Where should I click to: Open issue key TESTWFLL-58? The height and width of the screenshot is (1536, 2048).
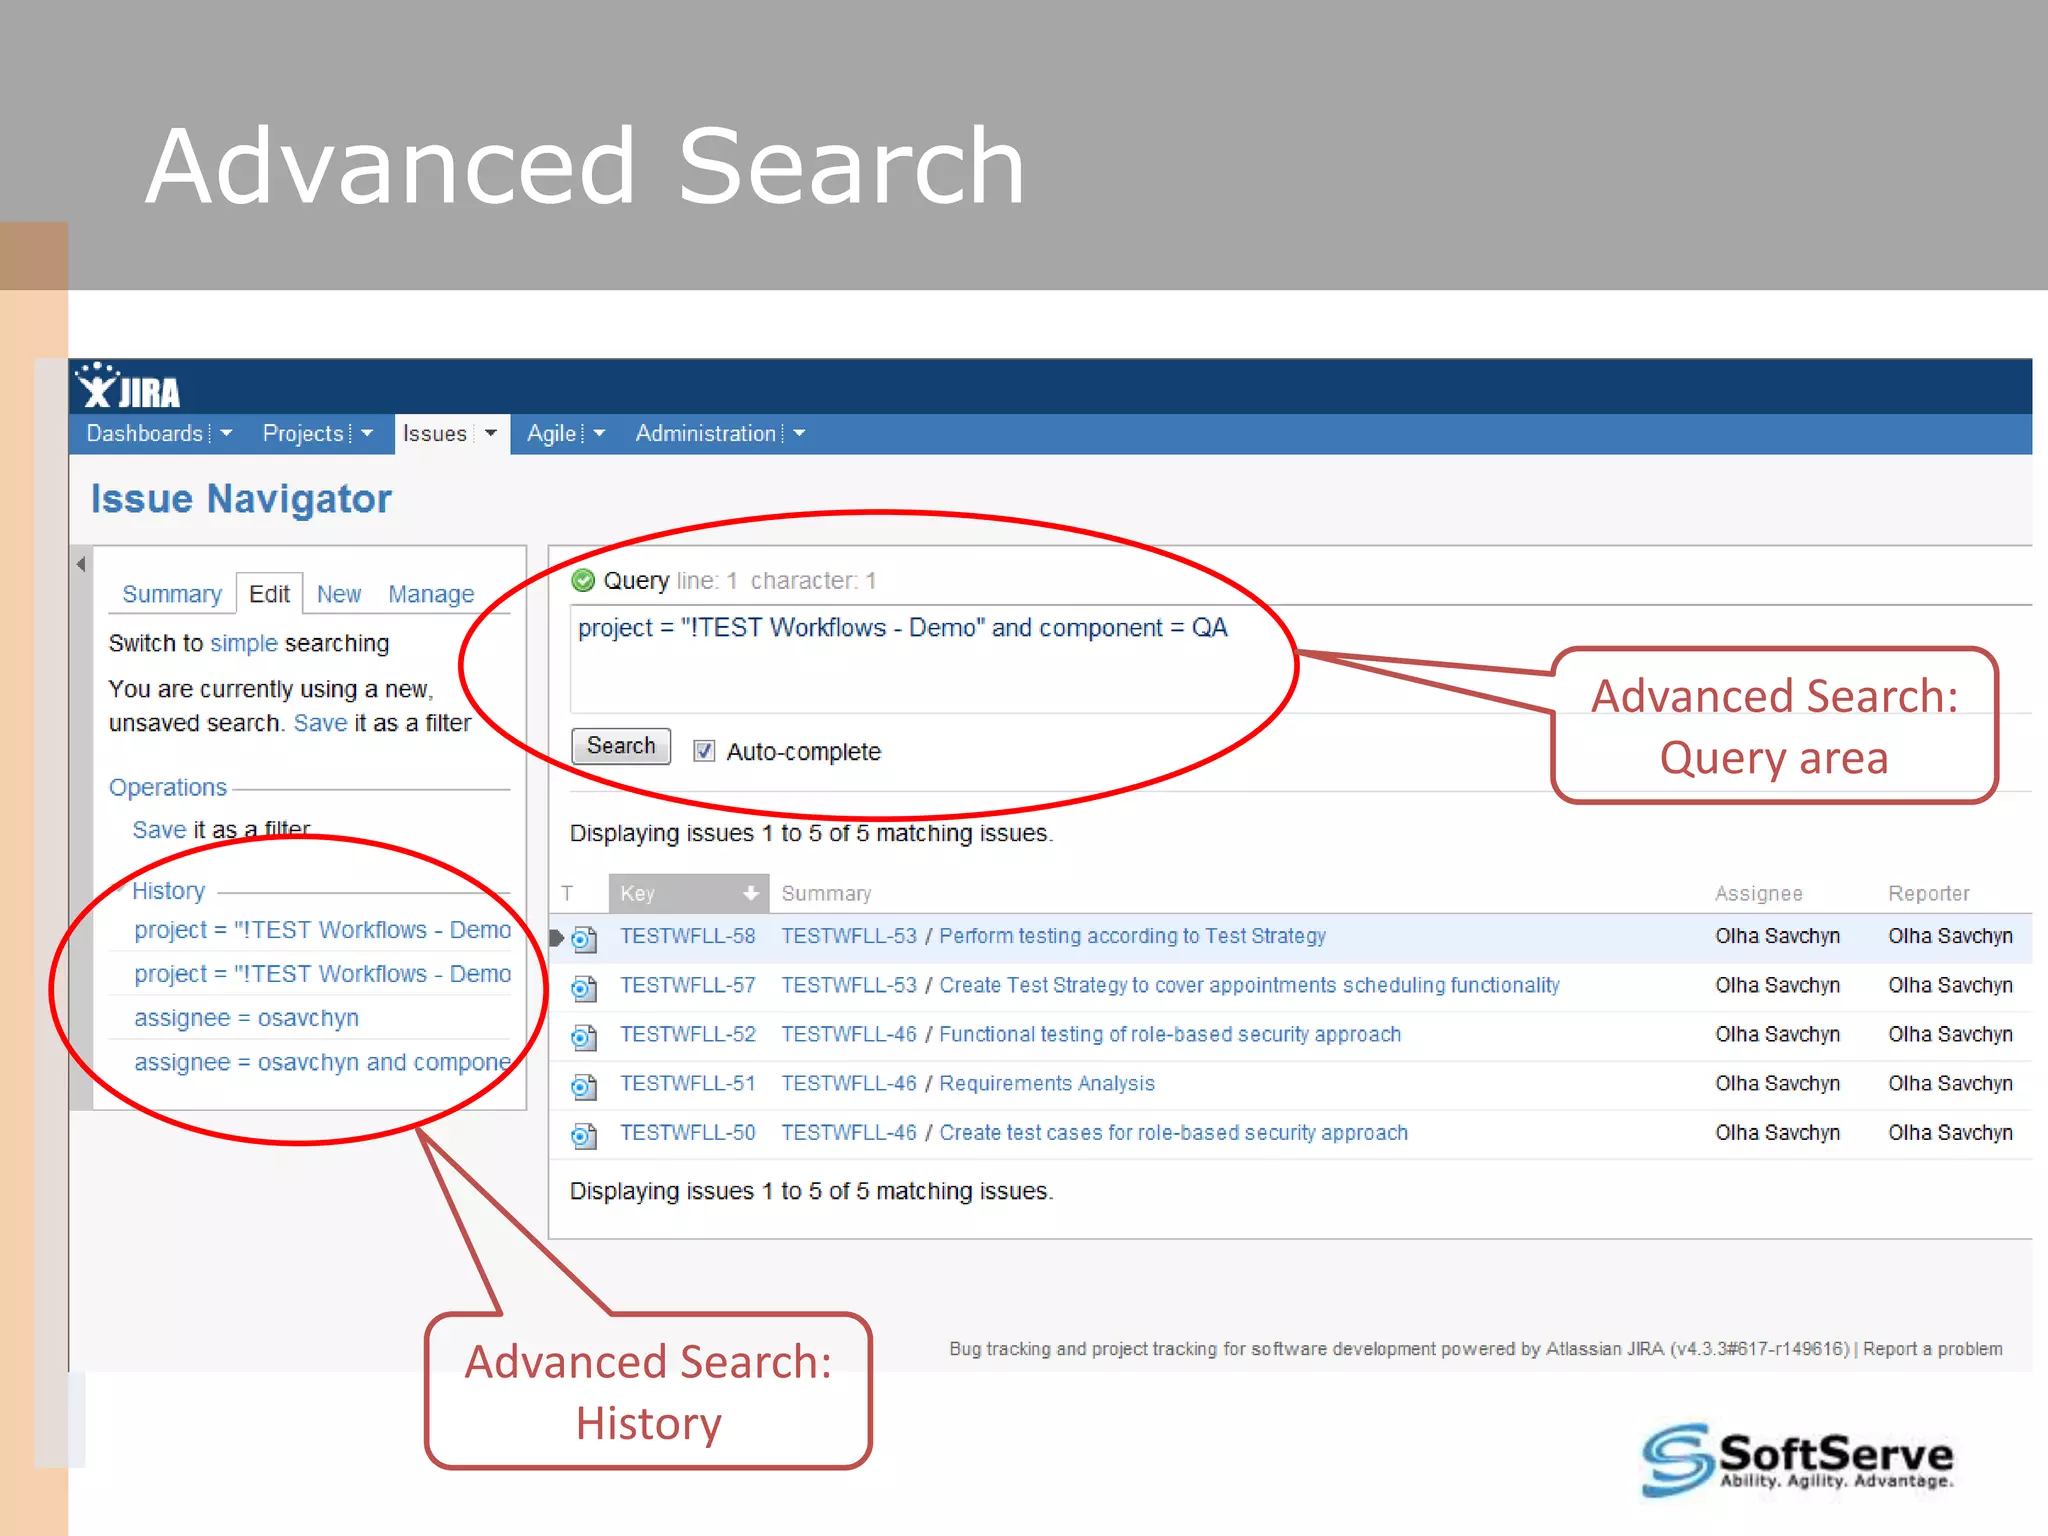coord(687,936)
